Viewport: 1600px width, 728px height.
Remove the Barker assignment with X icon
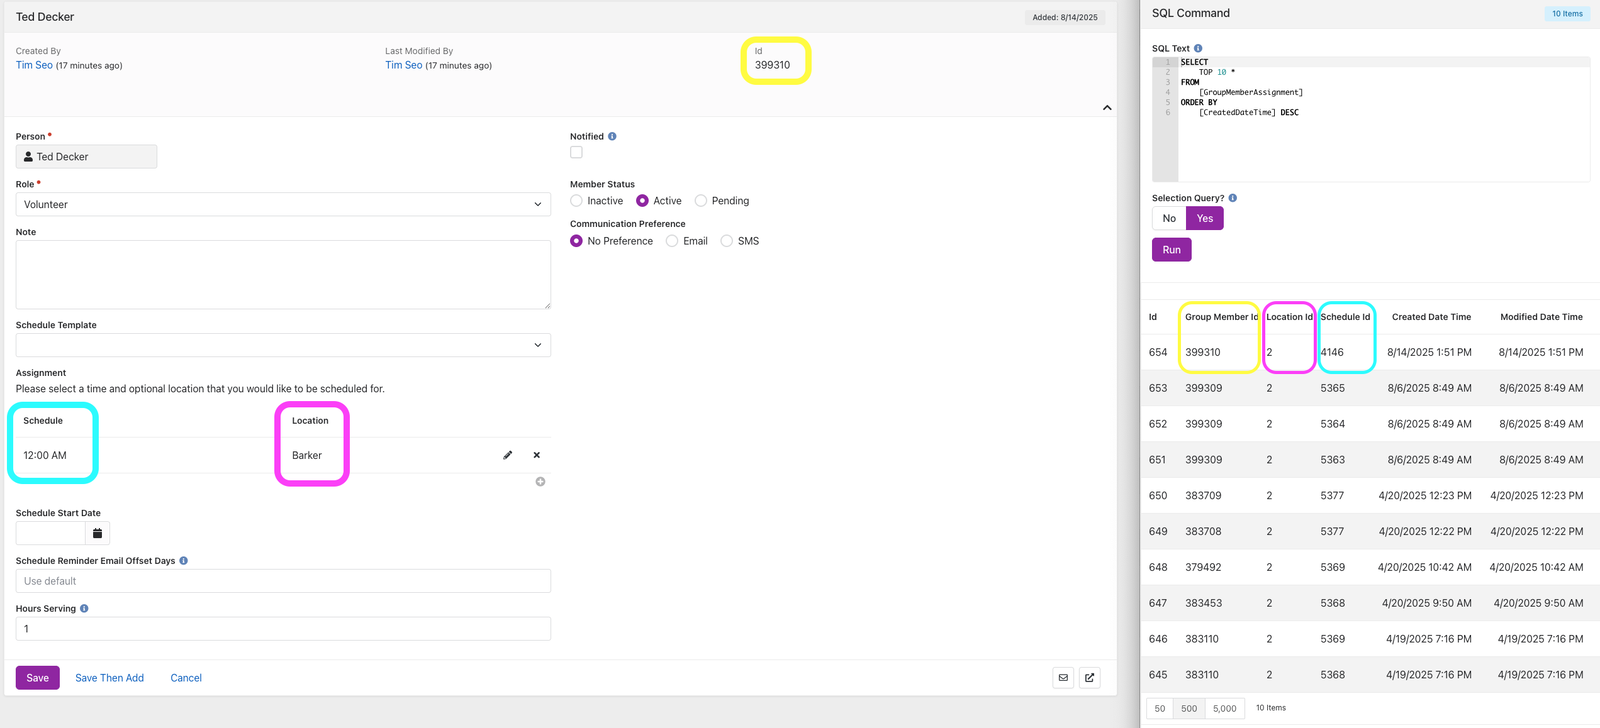click(x=537, y=455)
